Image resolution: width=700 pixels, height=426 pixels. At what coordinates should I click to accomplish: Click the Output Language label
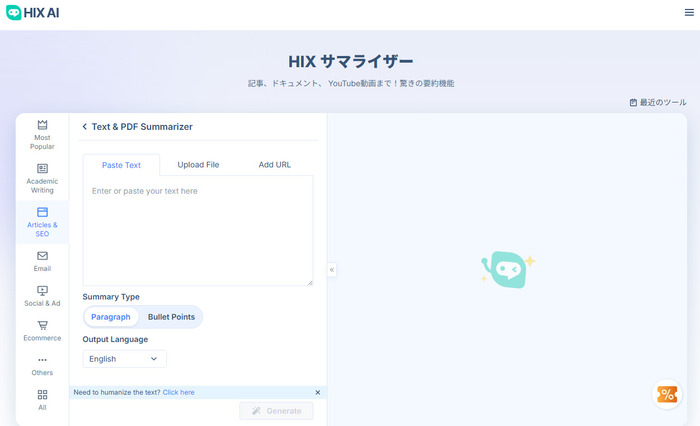[115, 339]
